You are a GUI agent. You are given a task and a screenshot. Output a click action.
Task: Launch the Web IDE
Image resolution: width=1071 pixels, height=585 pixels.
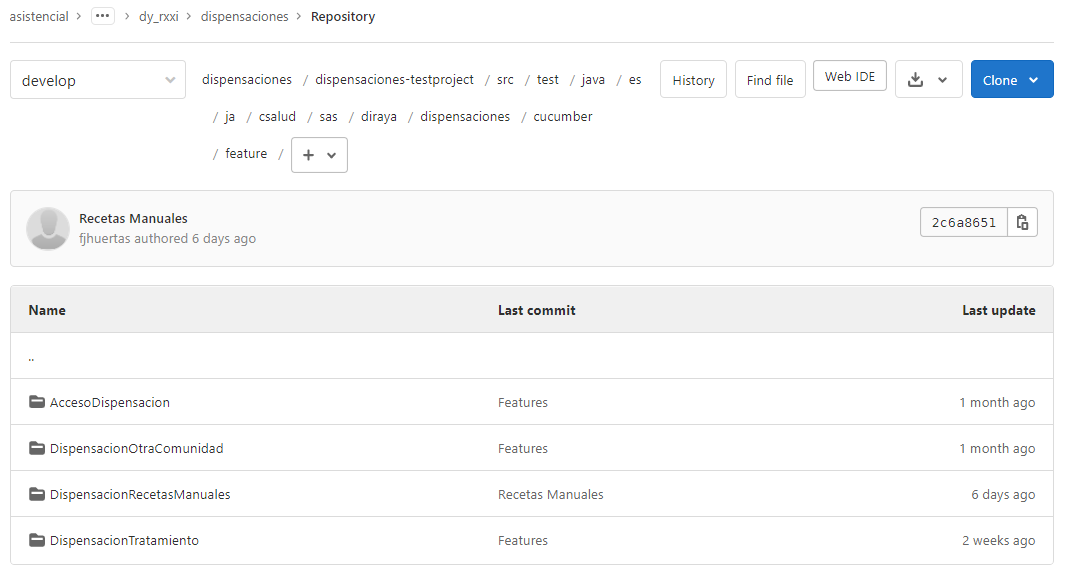(x=850, y=76)
